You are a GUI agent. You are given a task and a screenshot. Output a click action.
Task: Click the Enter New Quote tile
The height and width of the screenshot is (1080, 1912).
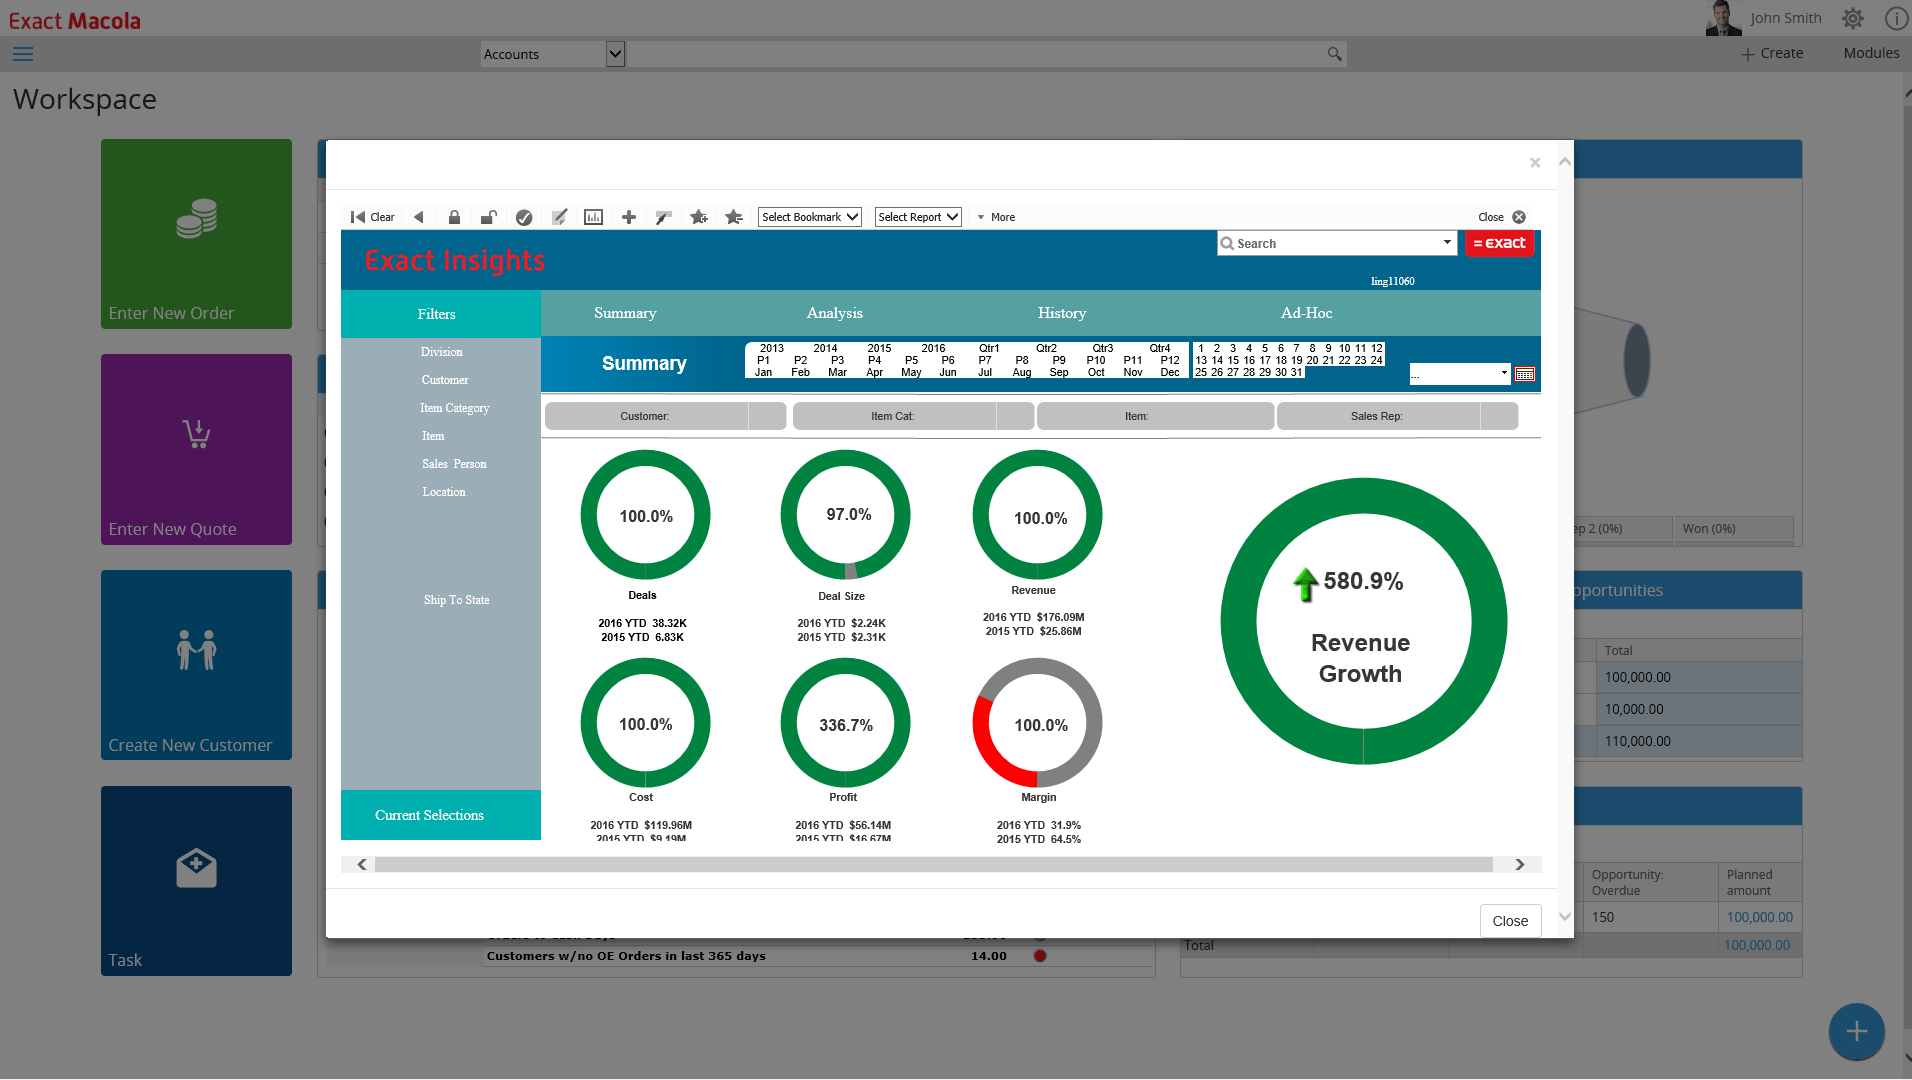pyautogui.click(x=196, y=450)
